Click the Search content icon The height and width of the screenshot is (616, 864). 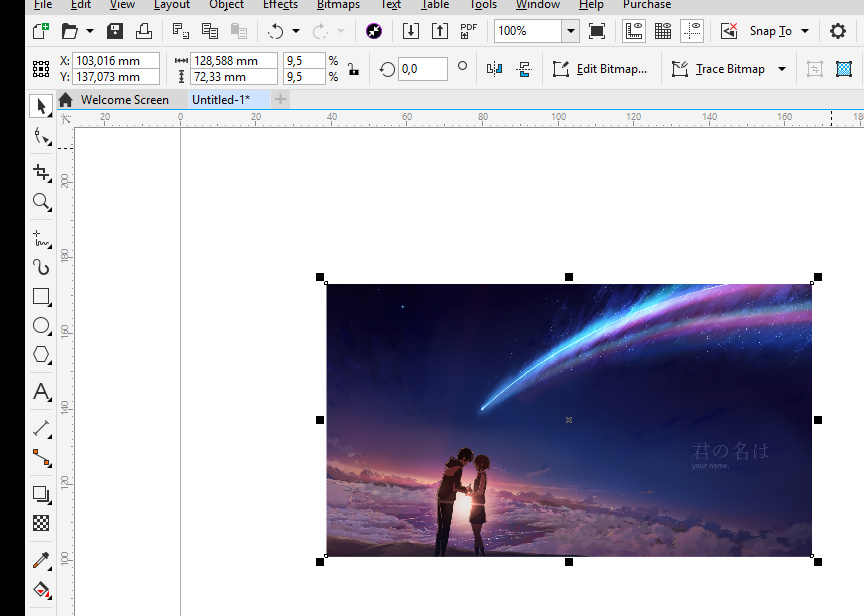point(374,31)
